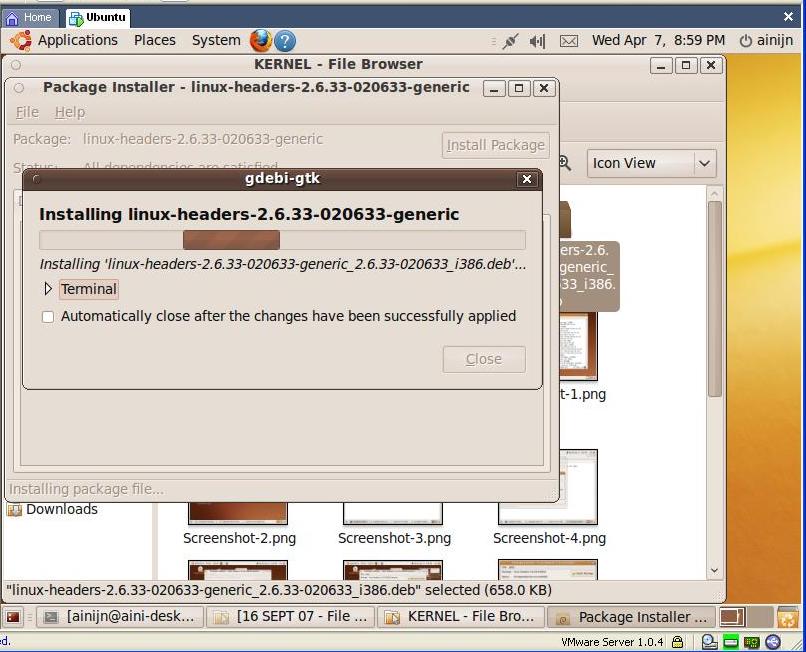Click the last VMware status bar device icon

[x=773, y=642]
